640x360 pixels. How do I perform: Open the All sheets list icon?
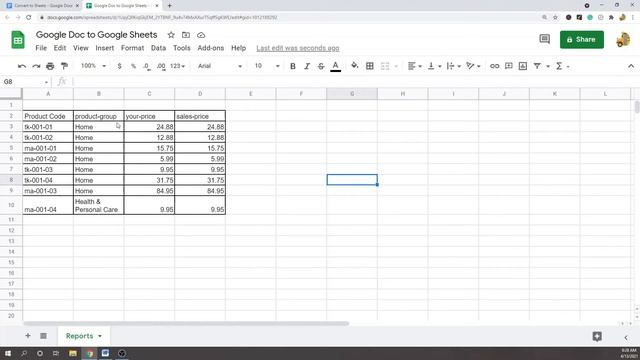pos(43,336)
